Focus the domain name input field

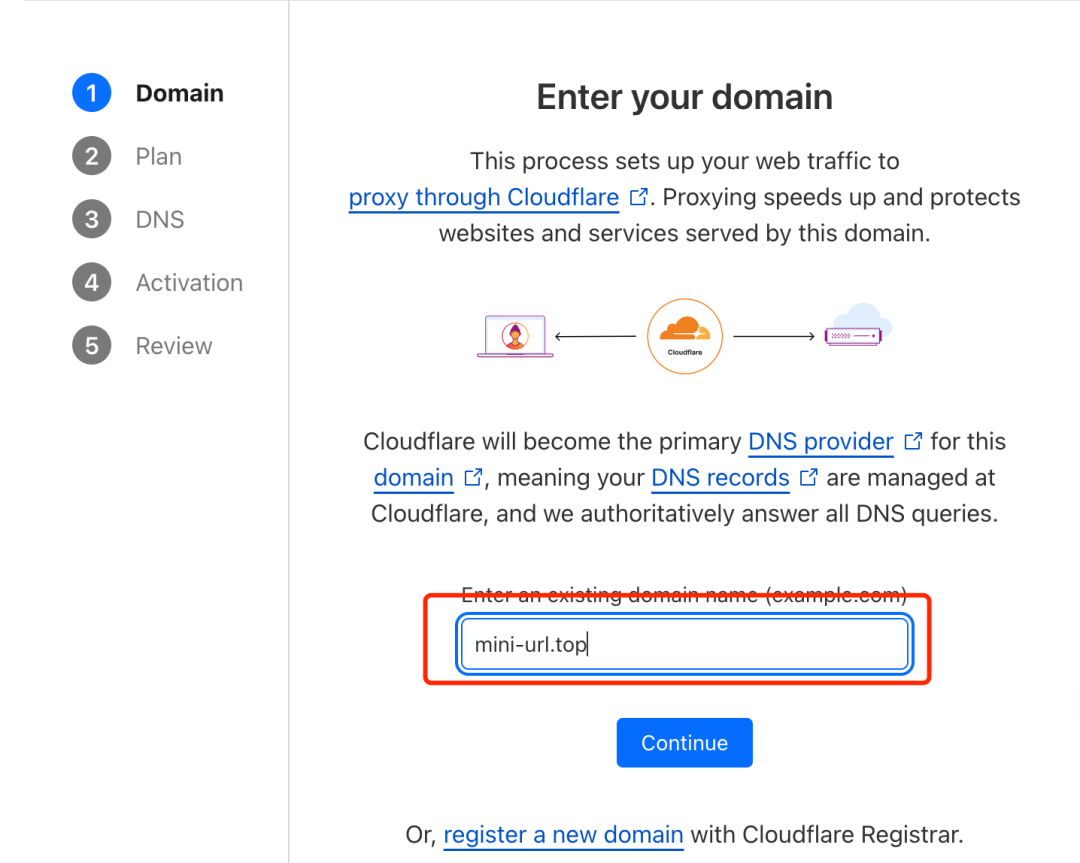click(x=685, y=644)
